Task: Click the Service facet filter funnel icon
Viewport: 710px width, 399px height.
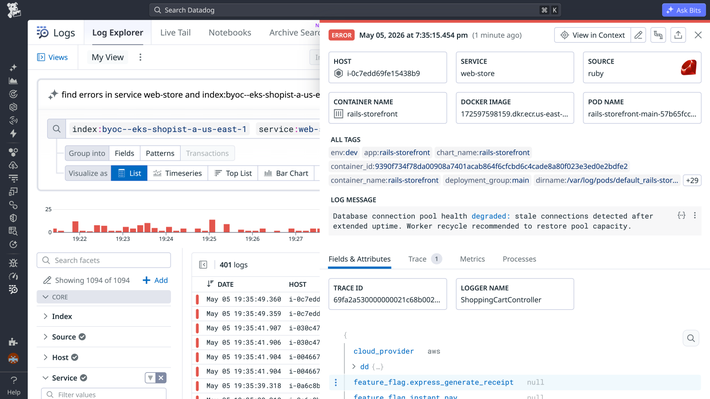Action: point(150,378)
